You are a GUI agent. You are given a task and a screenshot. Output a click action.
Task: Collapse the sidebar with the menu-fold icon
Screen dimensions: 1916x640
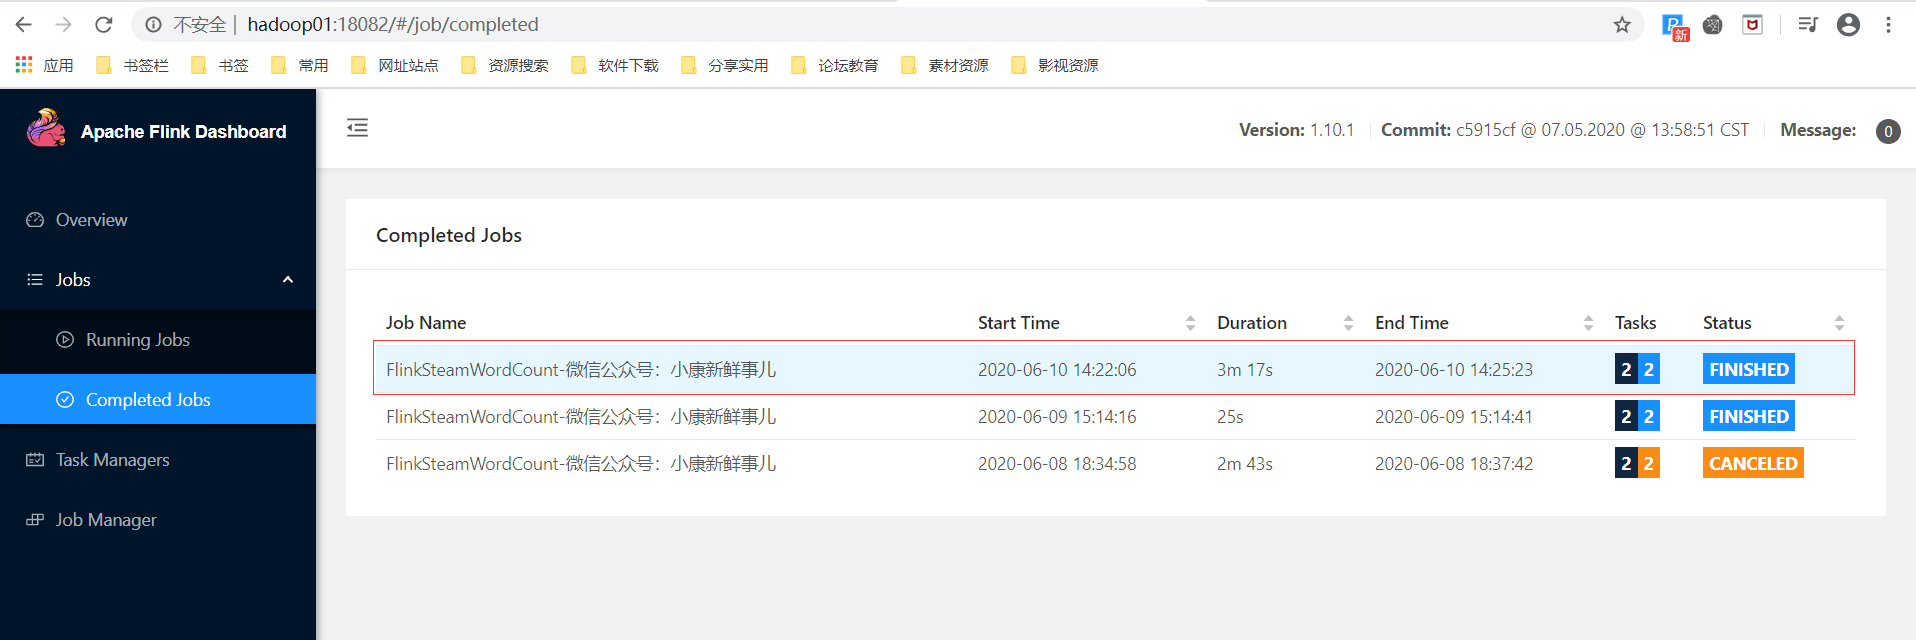pos(357,127)
